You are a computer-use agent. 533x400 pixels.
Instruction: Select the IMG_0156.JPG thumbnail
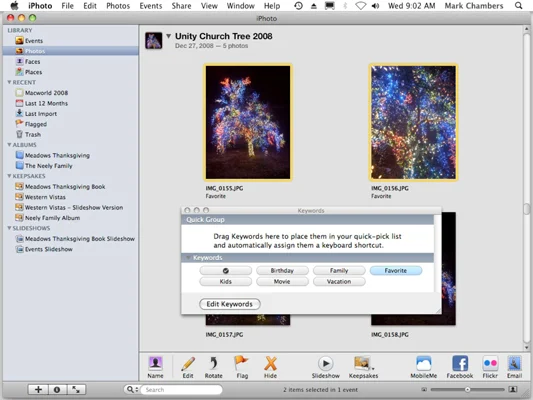pyautogui.click(x=413, y=122)
